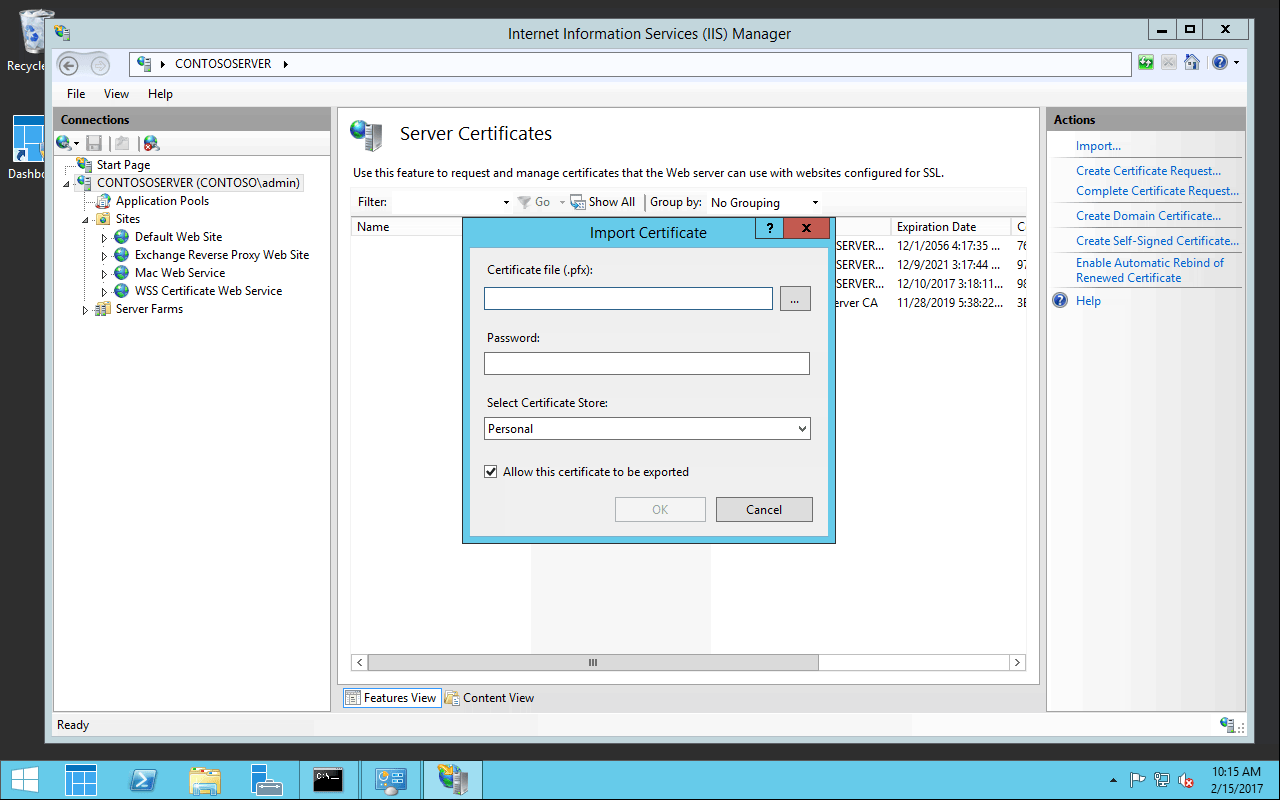Click the Windows Start button

pyautogui.click(x=25, y=780)
